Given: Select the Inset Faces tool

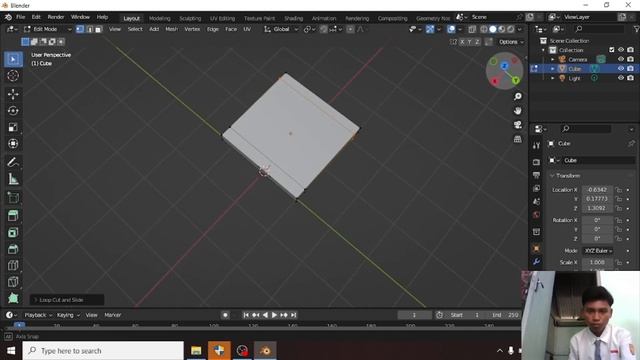Looking at the screenshot, I should click(13, 232).
